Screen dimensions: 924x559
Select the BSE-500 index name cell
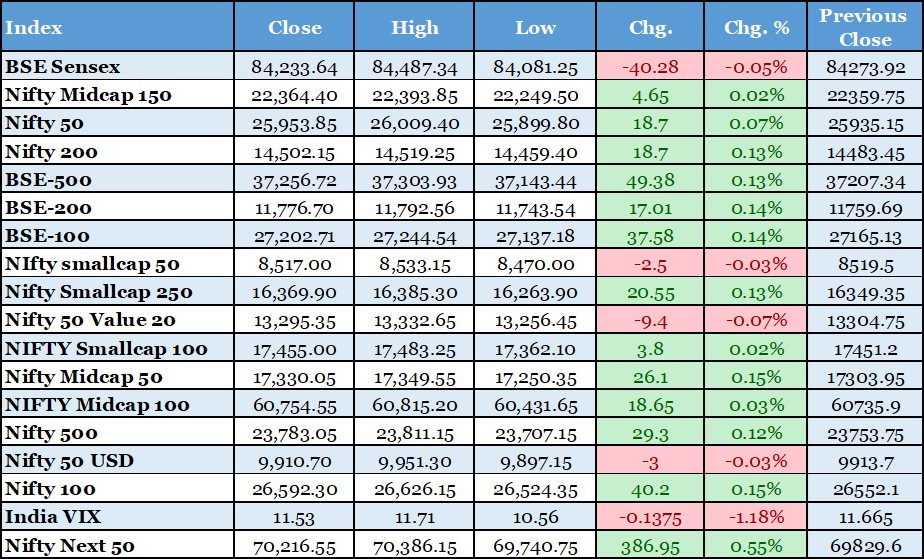pyautogui.click(x=49, y=180)
